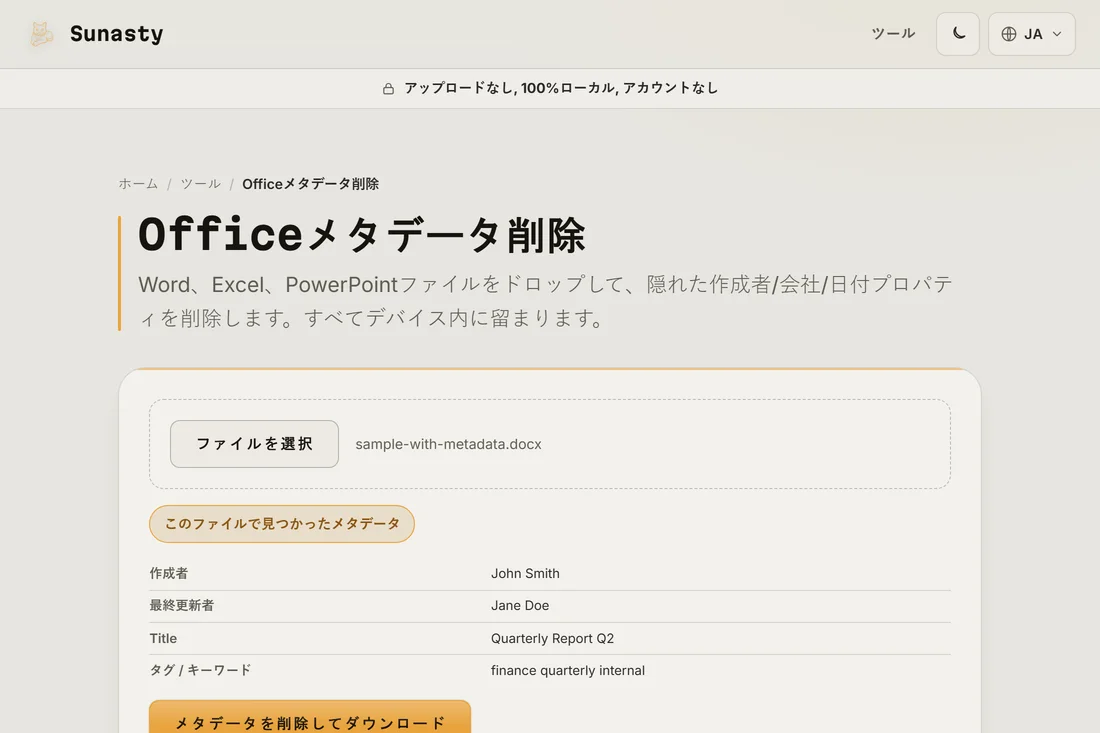Click the Jane Doe value

(x=520, y=605)
